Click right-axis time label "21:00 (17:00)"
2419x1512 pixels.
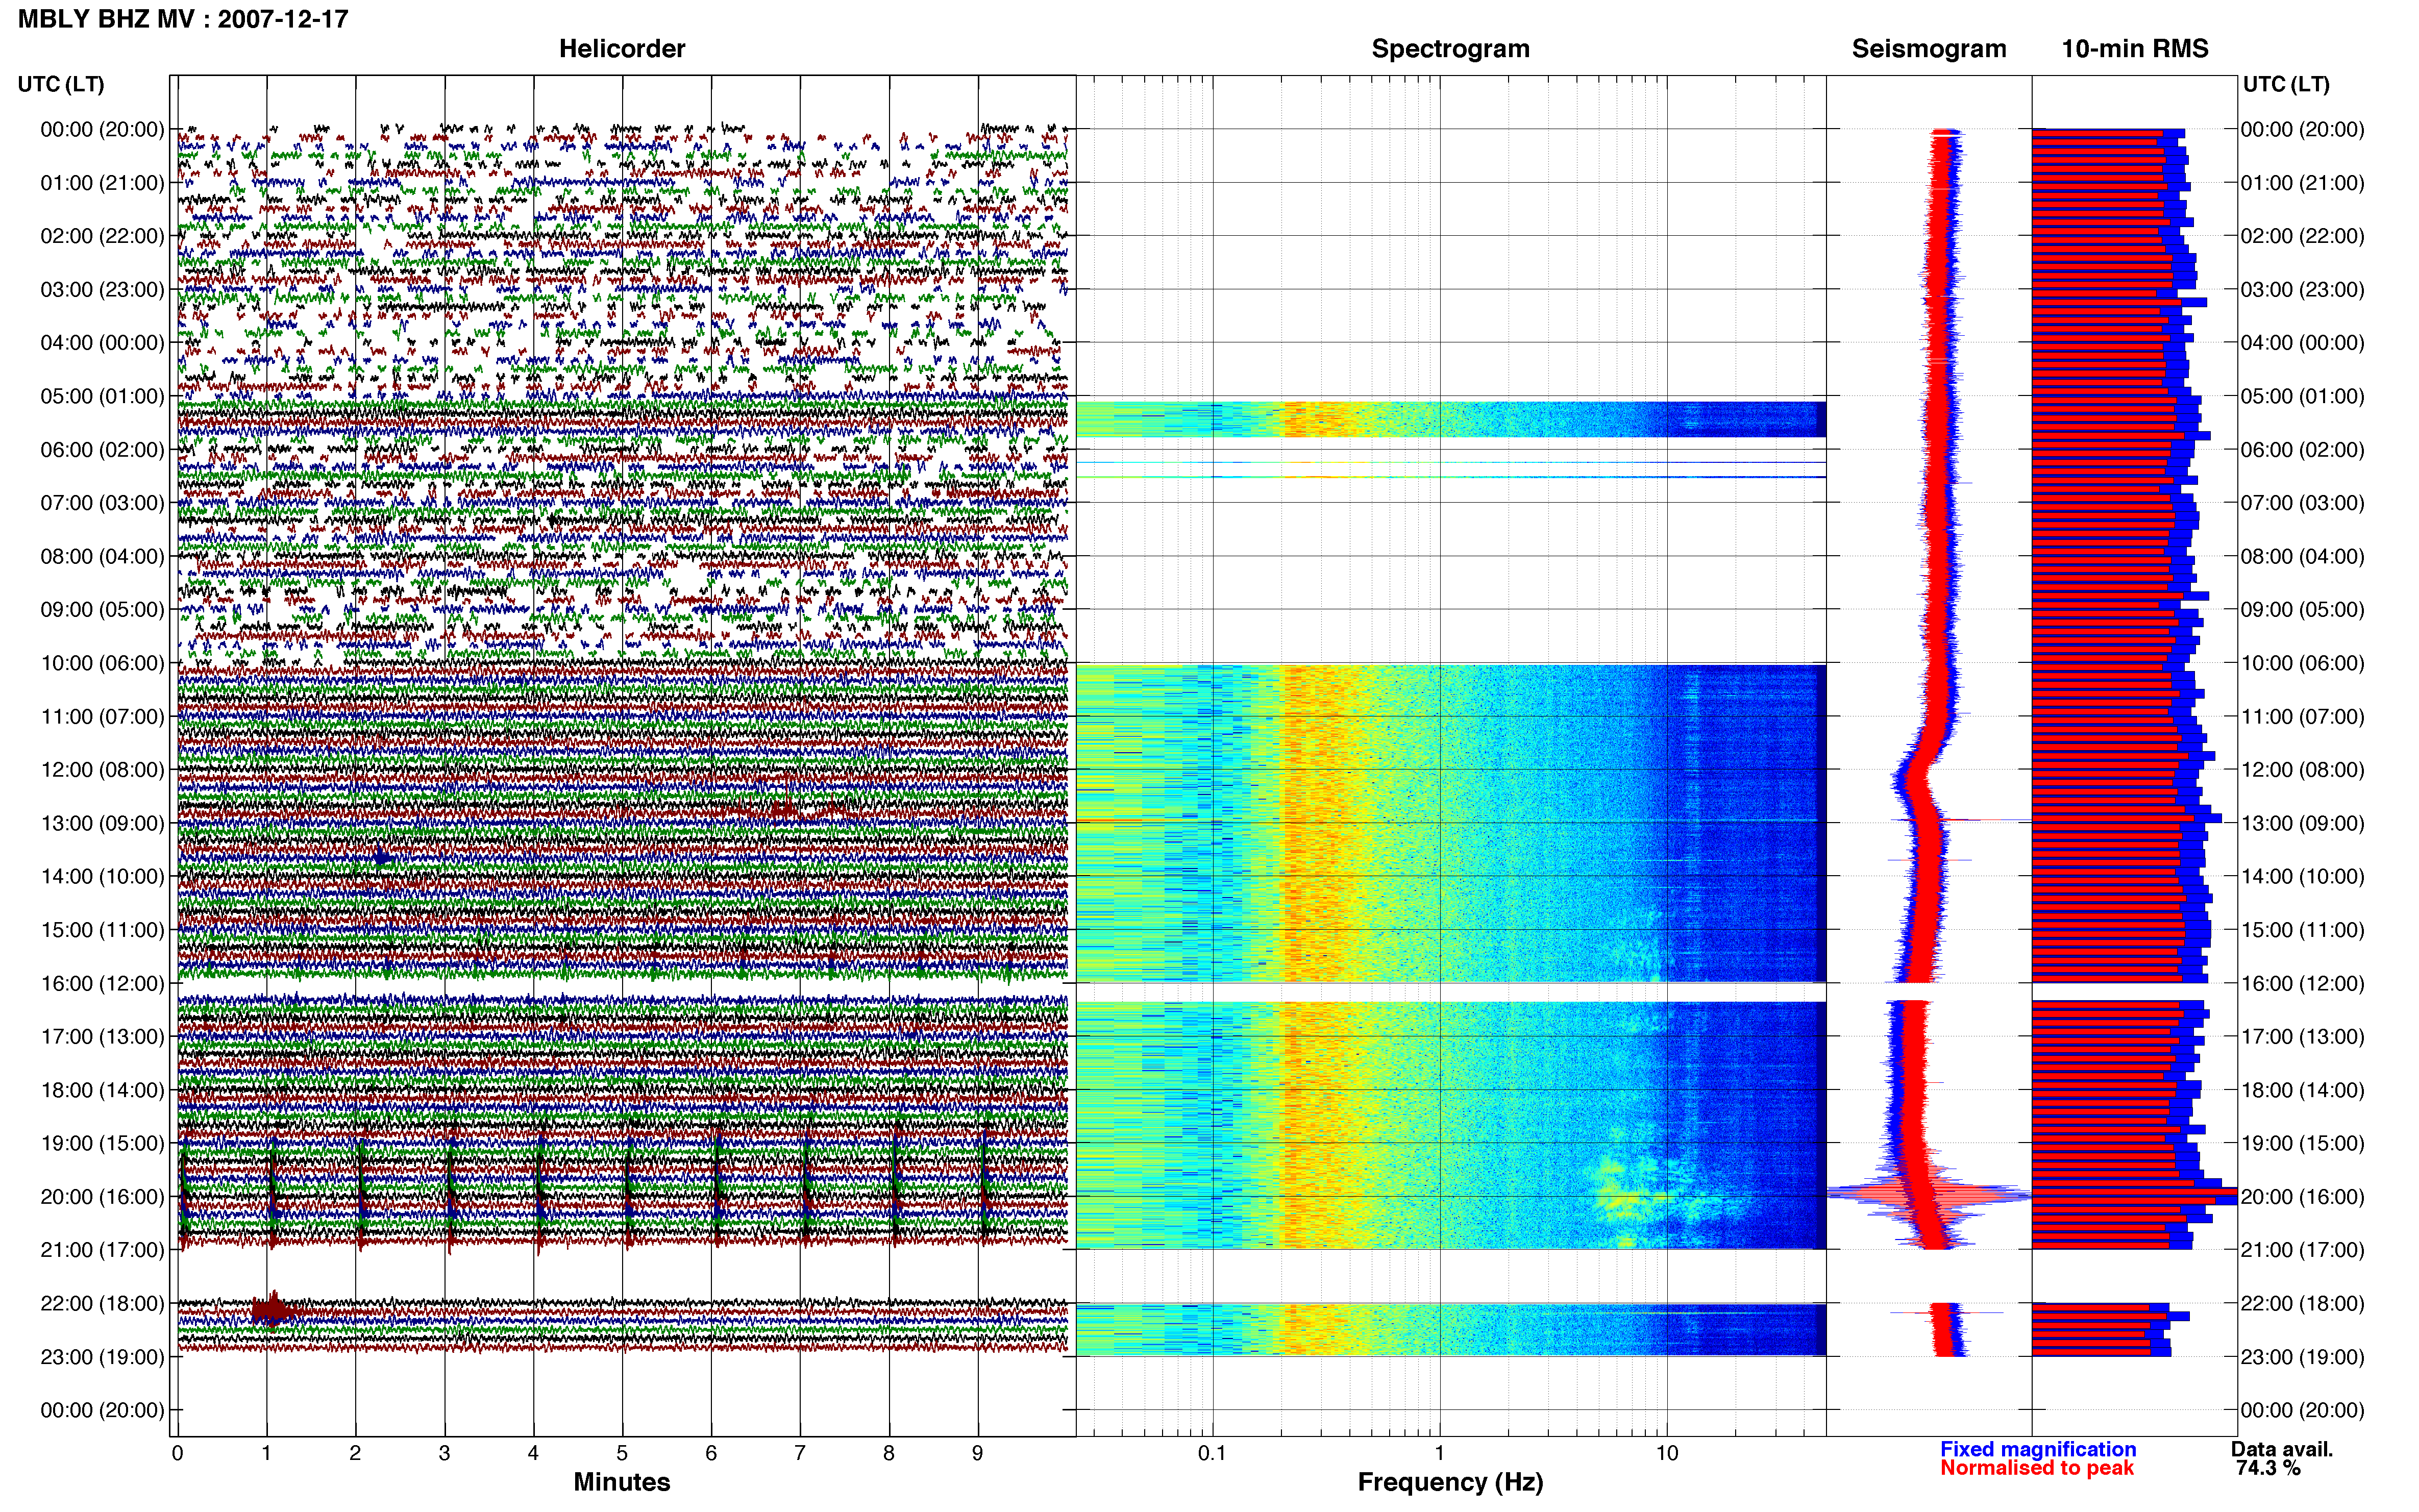(2302, 1249)
